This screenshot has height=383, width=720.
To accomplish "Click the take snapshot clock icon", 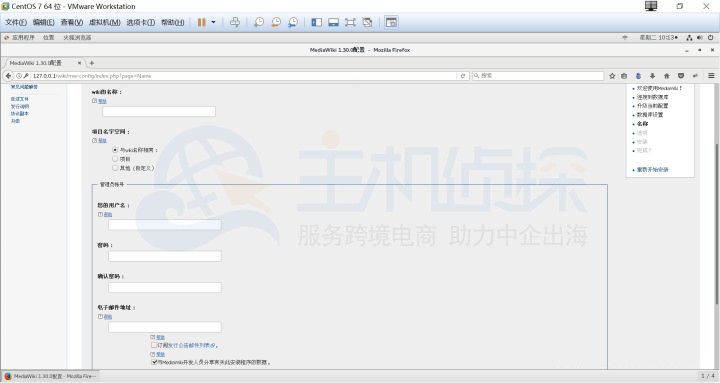I will point(259,22).
